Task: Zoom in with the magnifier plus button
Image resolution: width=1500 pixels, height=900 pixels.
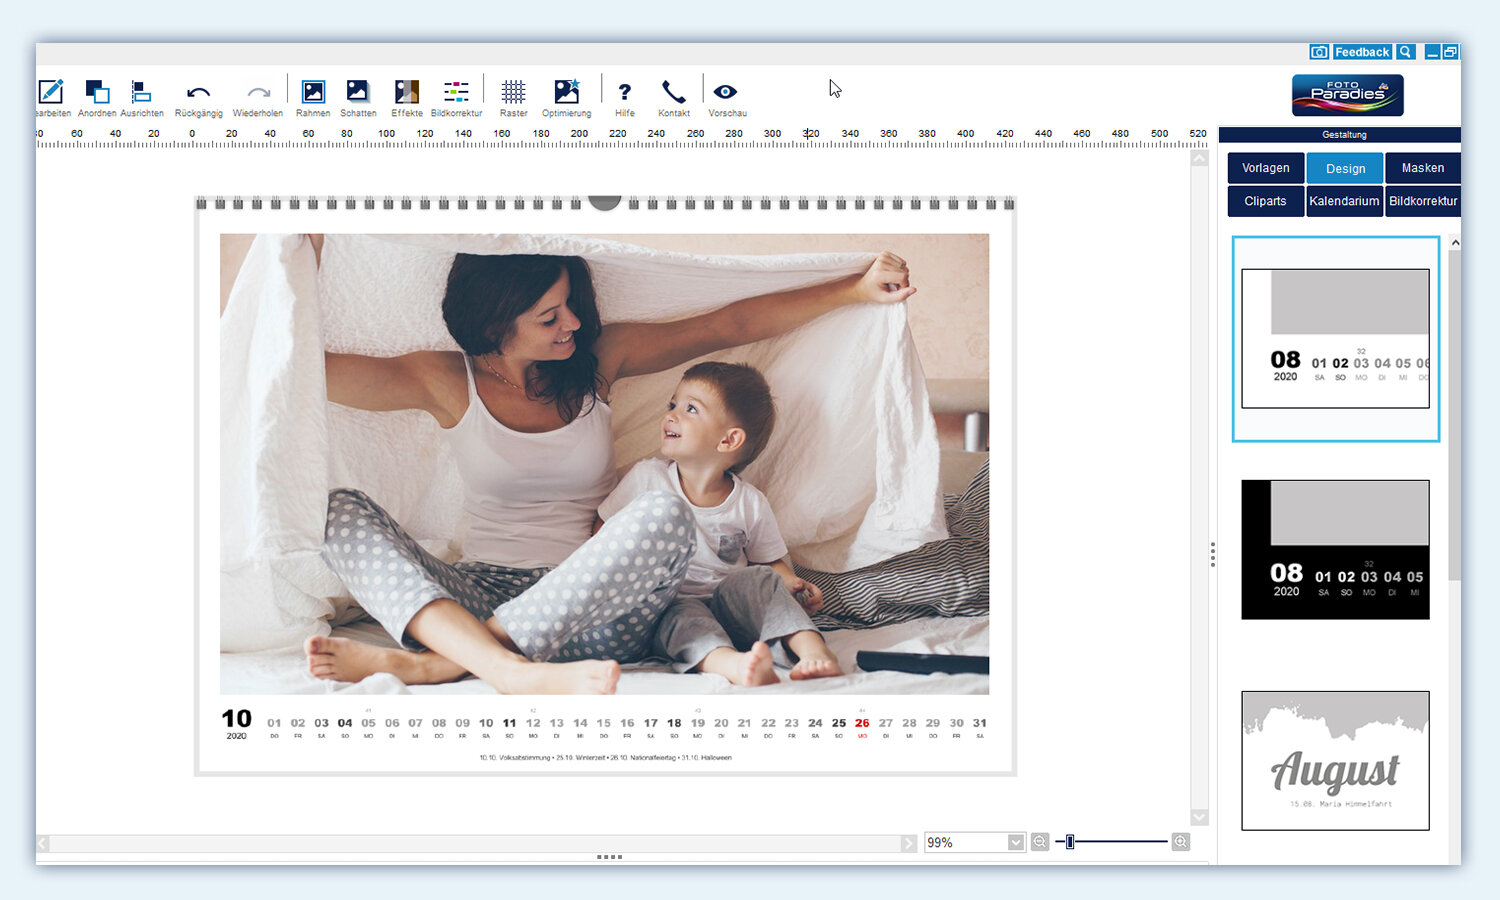Action: pos(1181,842)
